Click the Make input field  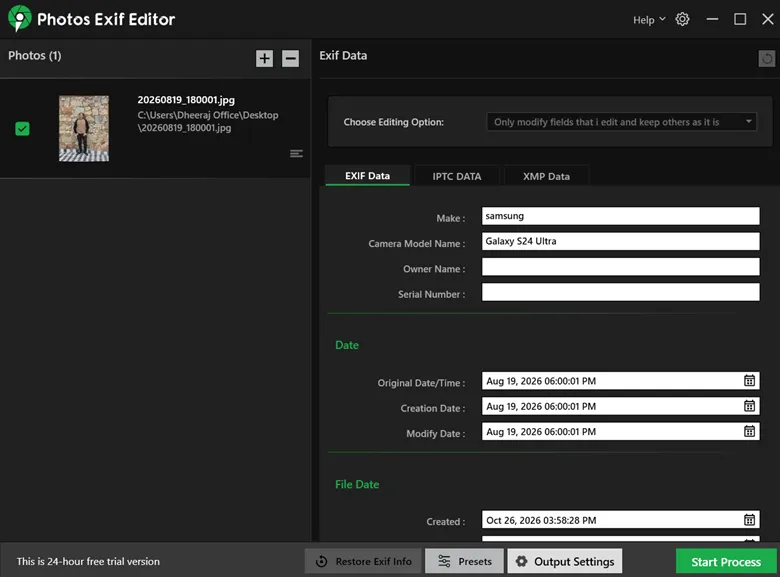tap(620, 216)
